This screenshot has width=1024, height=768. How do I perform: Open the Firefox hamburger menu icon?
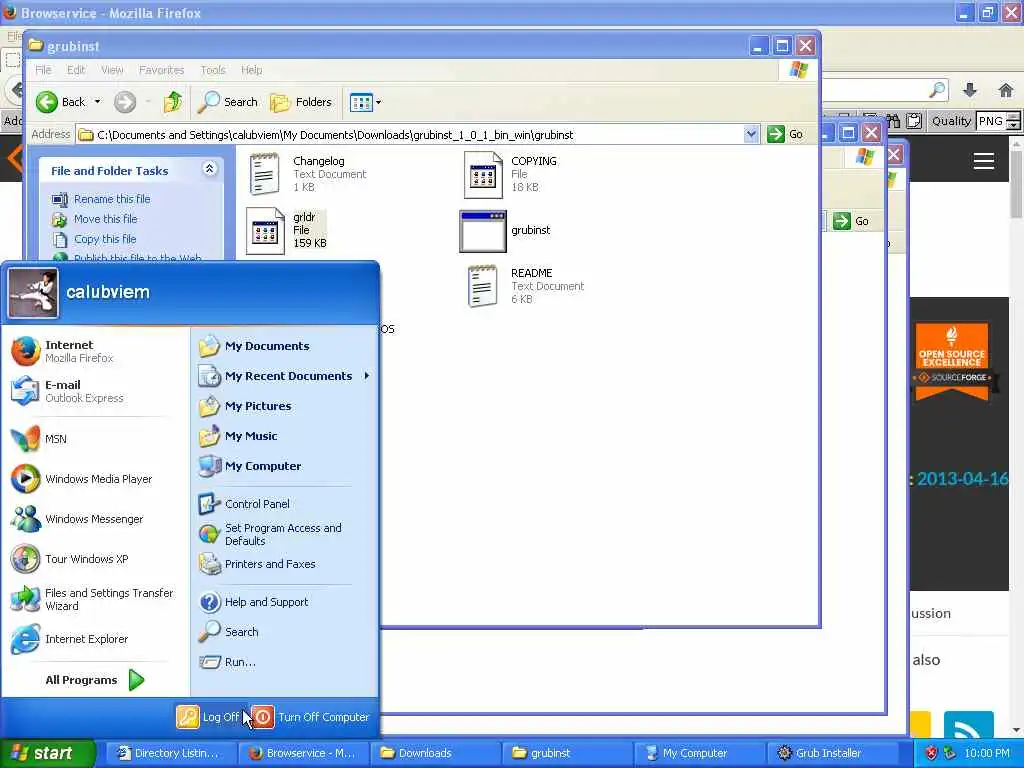[984, 161]
